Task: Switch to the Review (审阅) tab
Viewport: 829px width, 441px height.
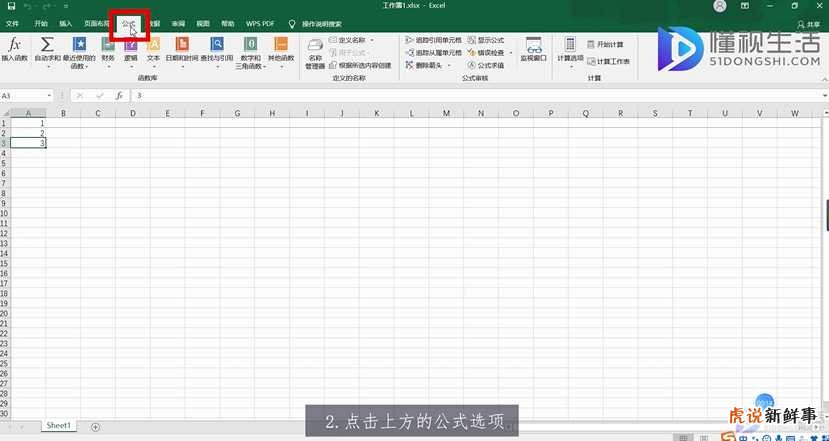Action: click(178, 24)
